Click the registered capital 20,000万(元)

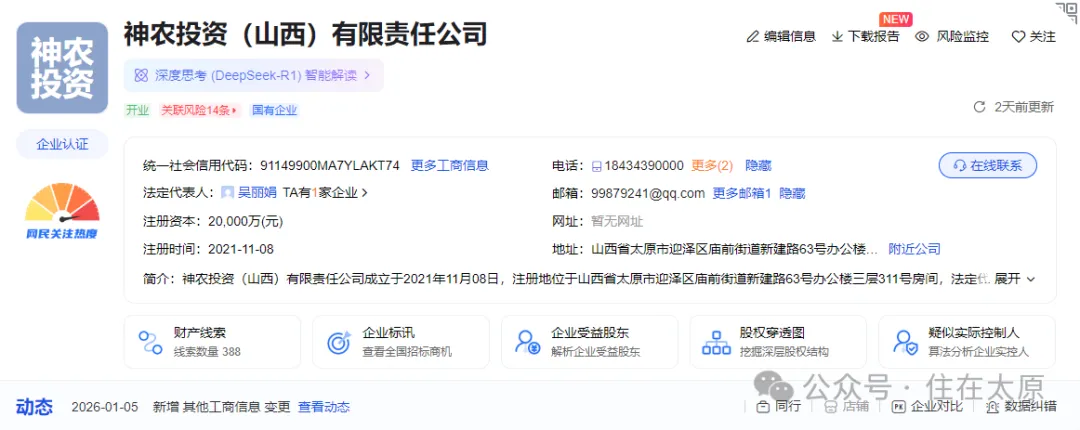click(x=245, y=221)
